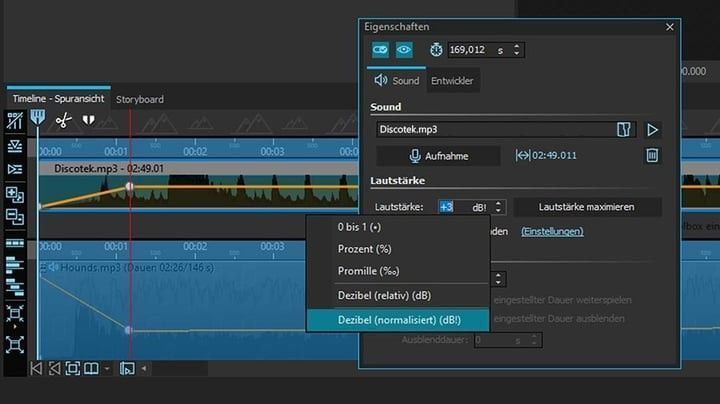Switch to the Storyboard tab

[140, 99]
